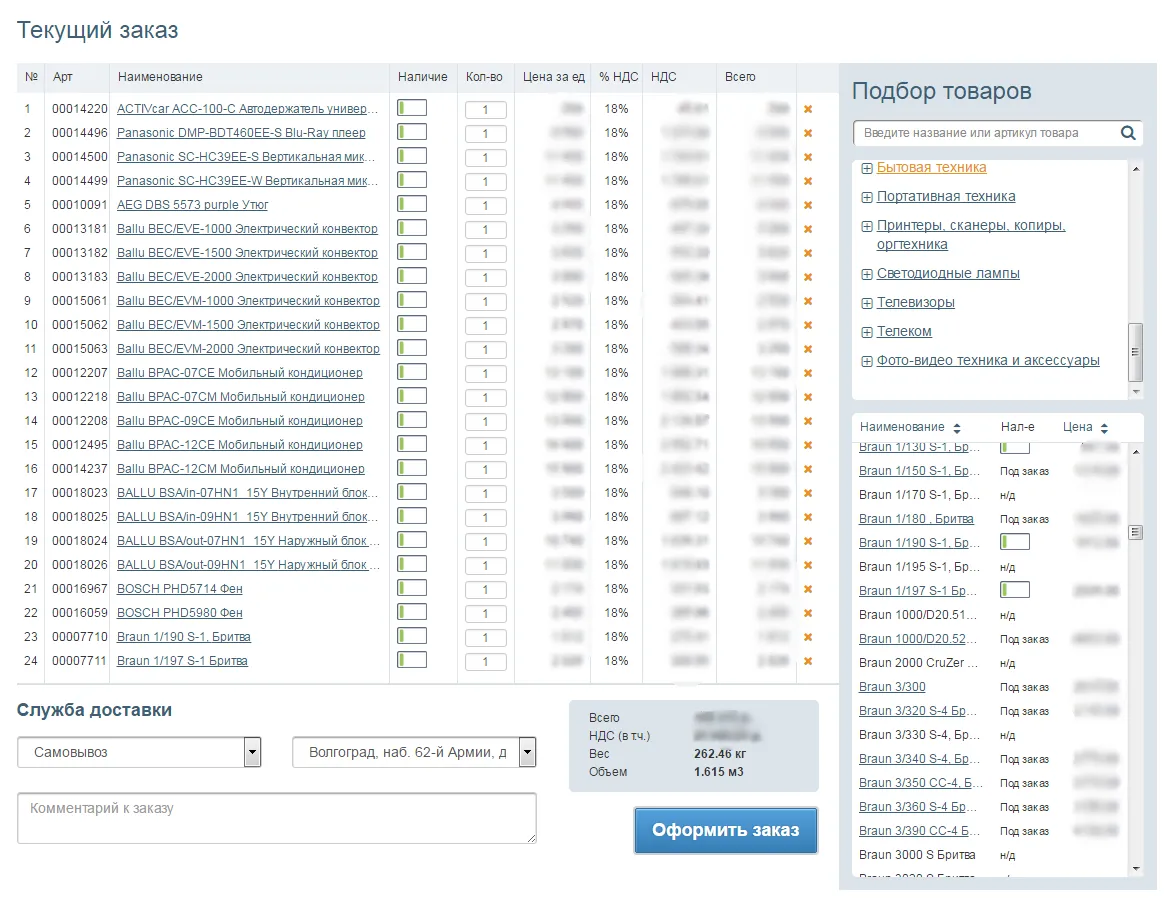Viewport: 1176px width, 913px height.
Task: Open Телеком category link
Action: (904, 331)
